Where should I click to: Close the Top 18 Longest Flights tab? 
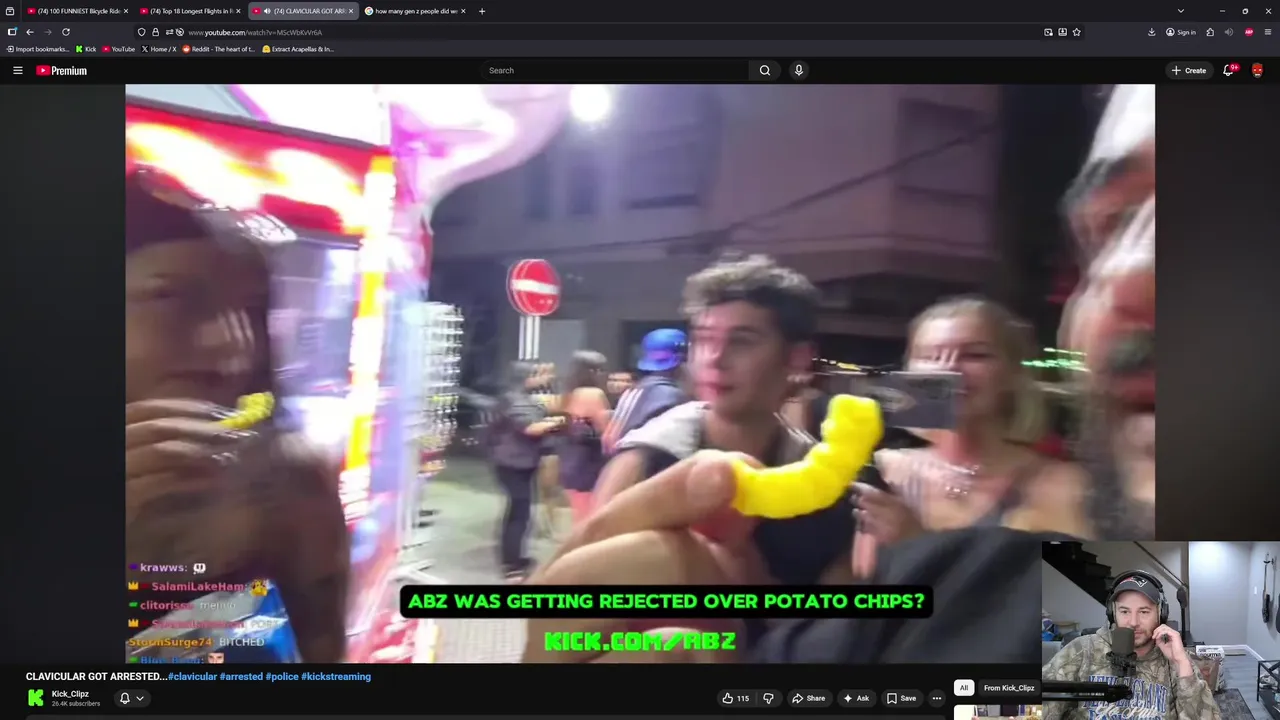click(x=238, y=11)
